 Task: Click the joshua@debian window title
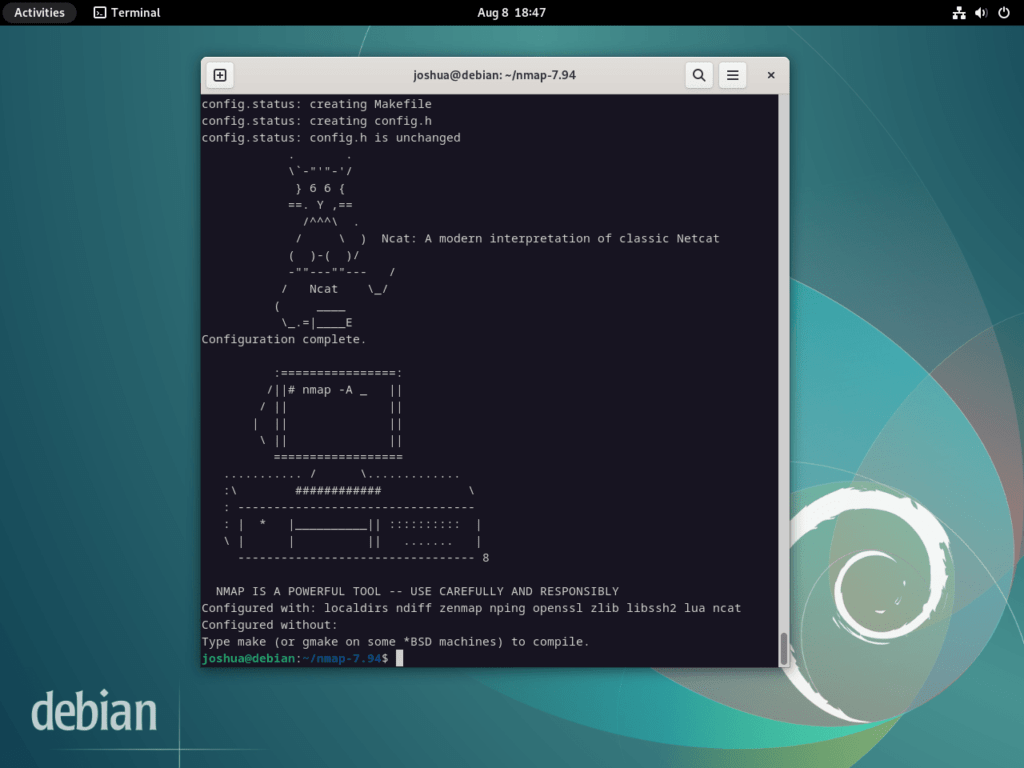494,74
